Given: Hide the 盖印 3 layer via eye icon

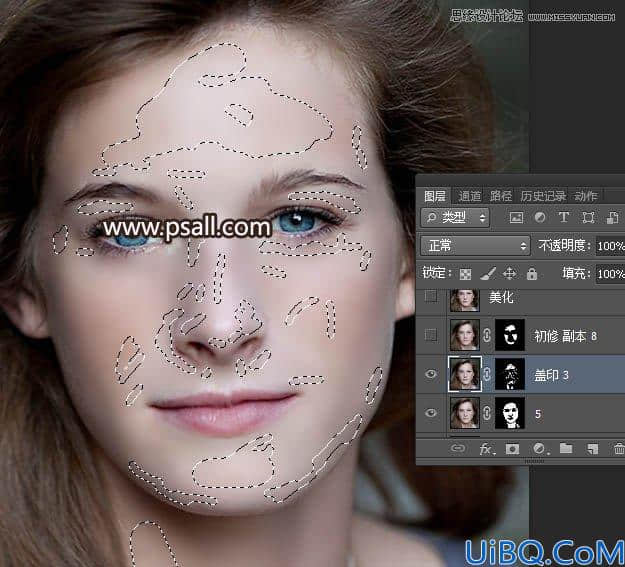Looking at the screenshot, I should click(431, 374).
